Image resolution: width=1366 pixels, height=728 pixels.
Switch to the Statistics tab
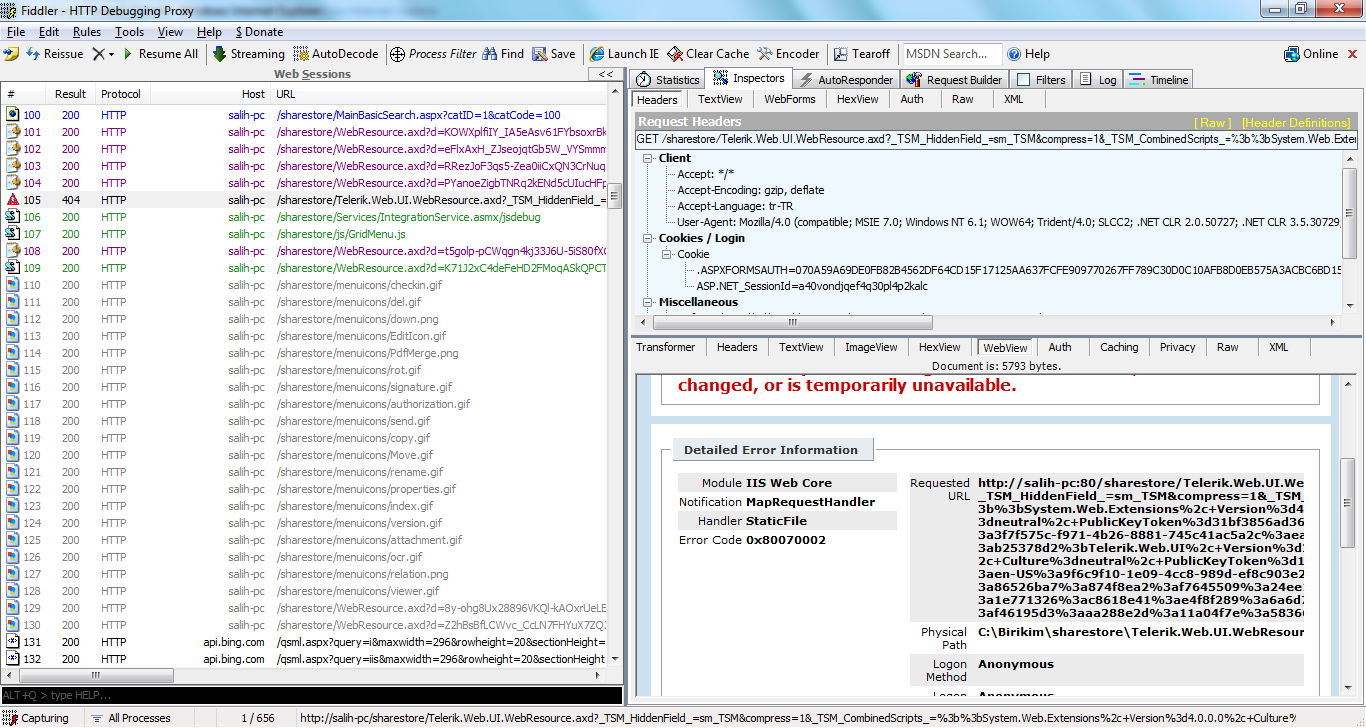667,80
